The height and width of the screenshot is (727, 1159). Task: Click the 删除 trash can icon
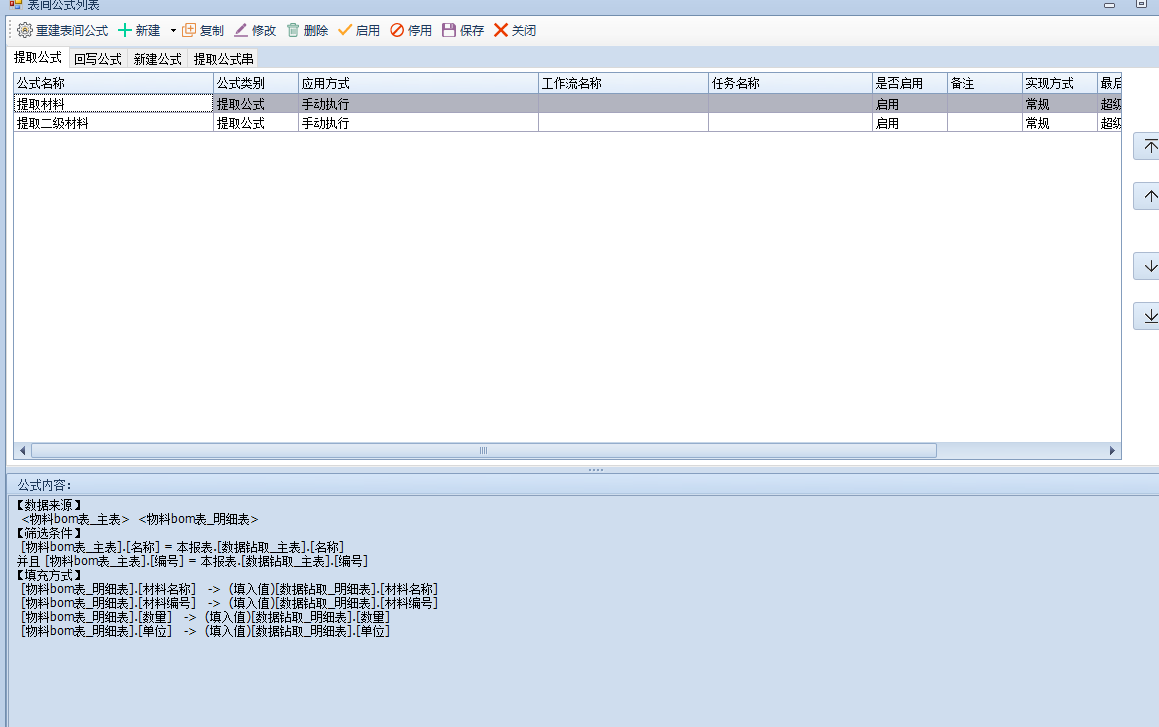tap(293, 31)
